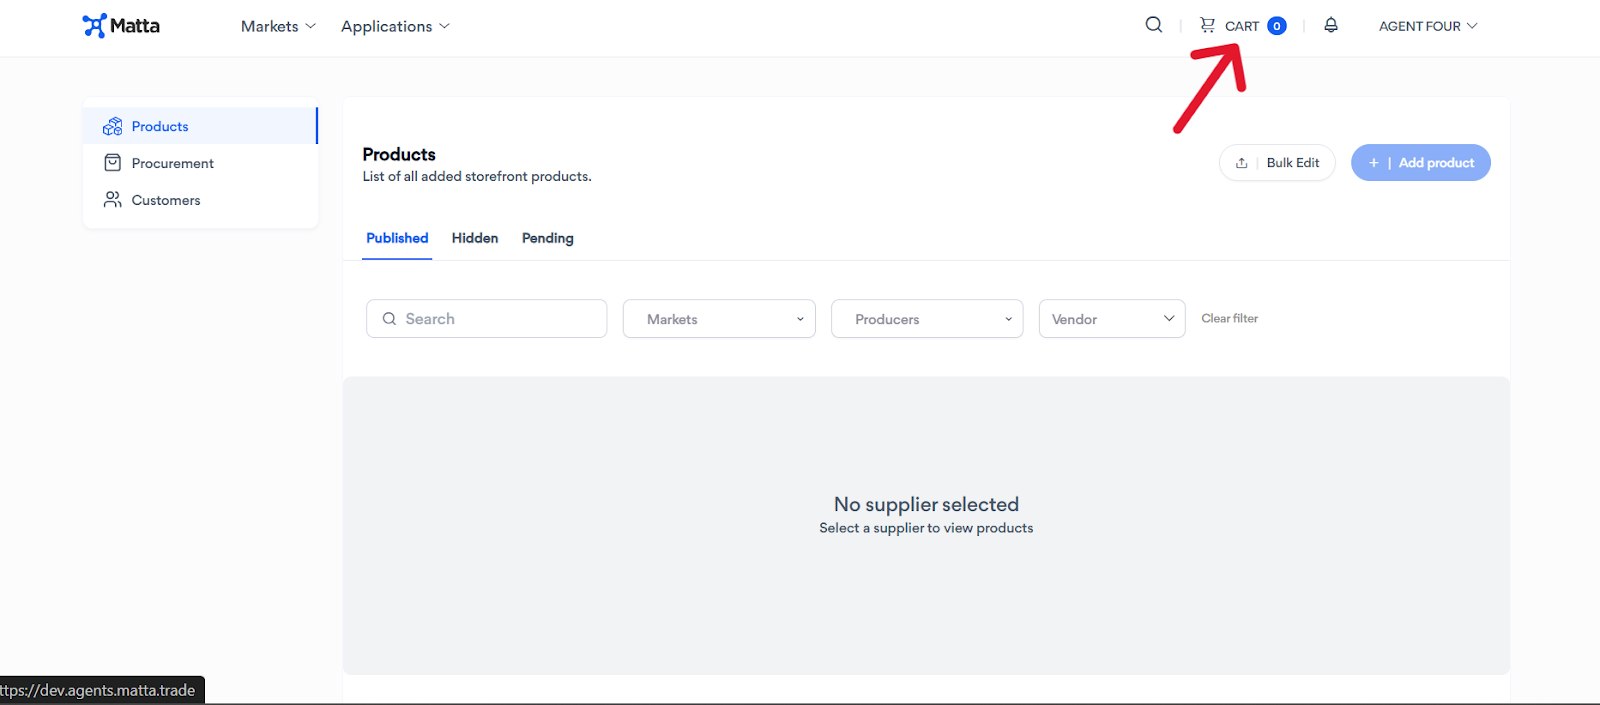Open the AGENT FOUR account dropdown

click(x=1428, y=26)
